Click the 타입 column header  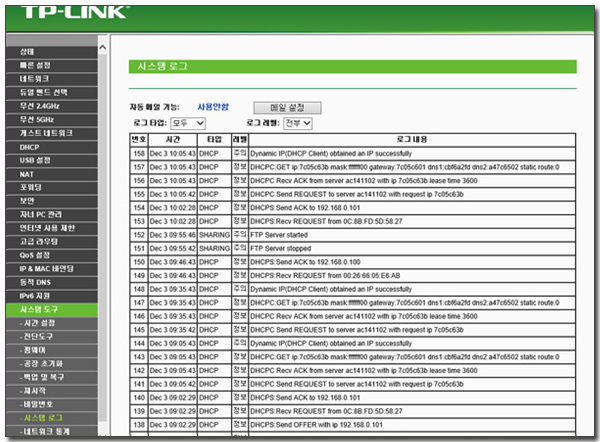[215, 140]
